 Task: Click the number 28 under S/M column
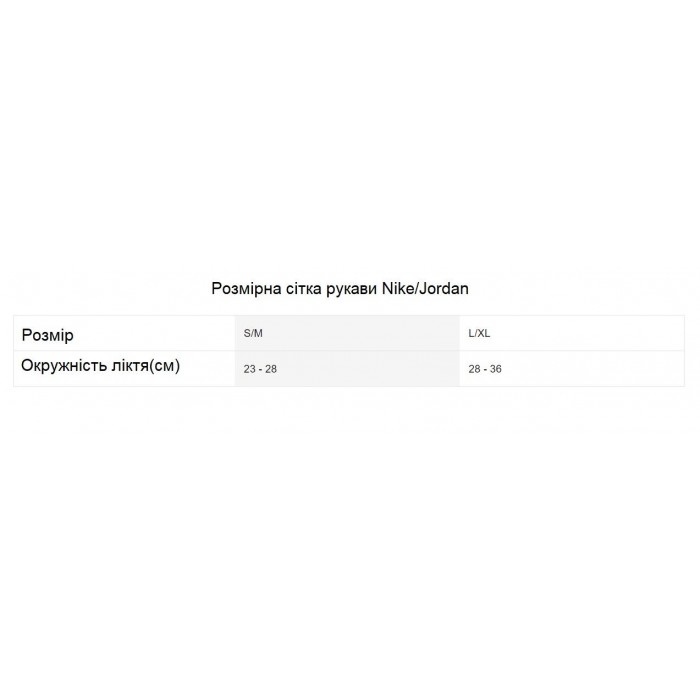(271, 369)
